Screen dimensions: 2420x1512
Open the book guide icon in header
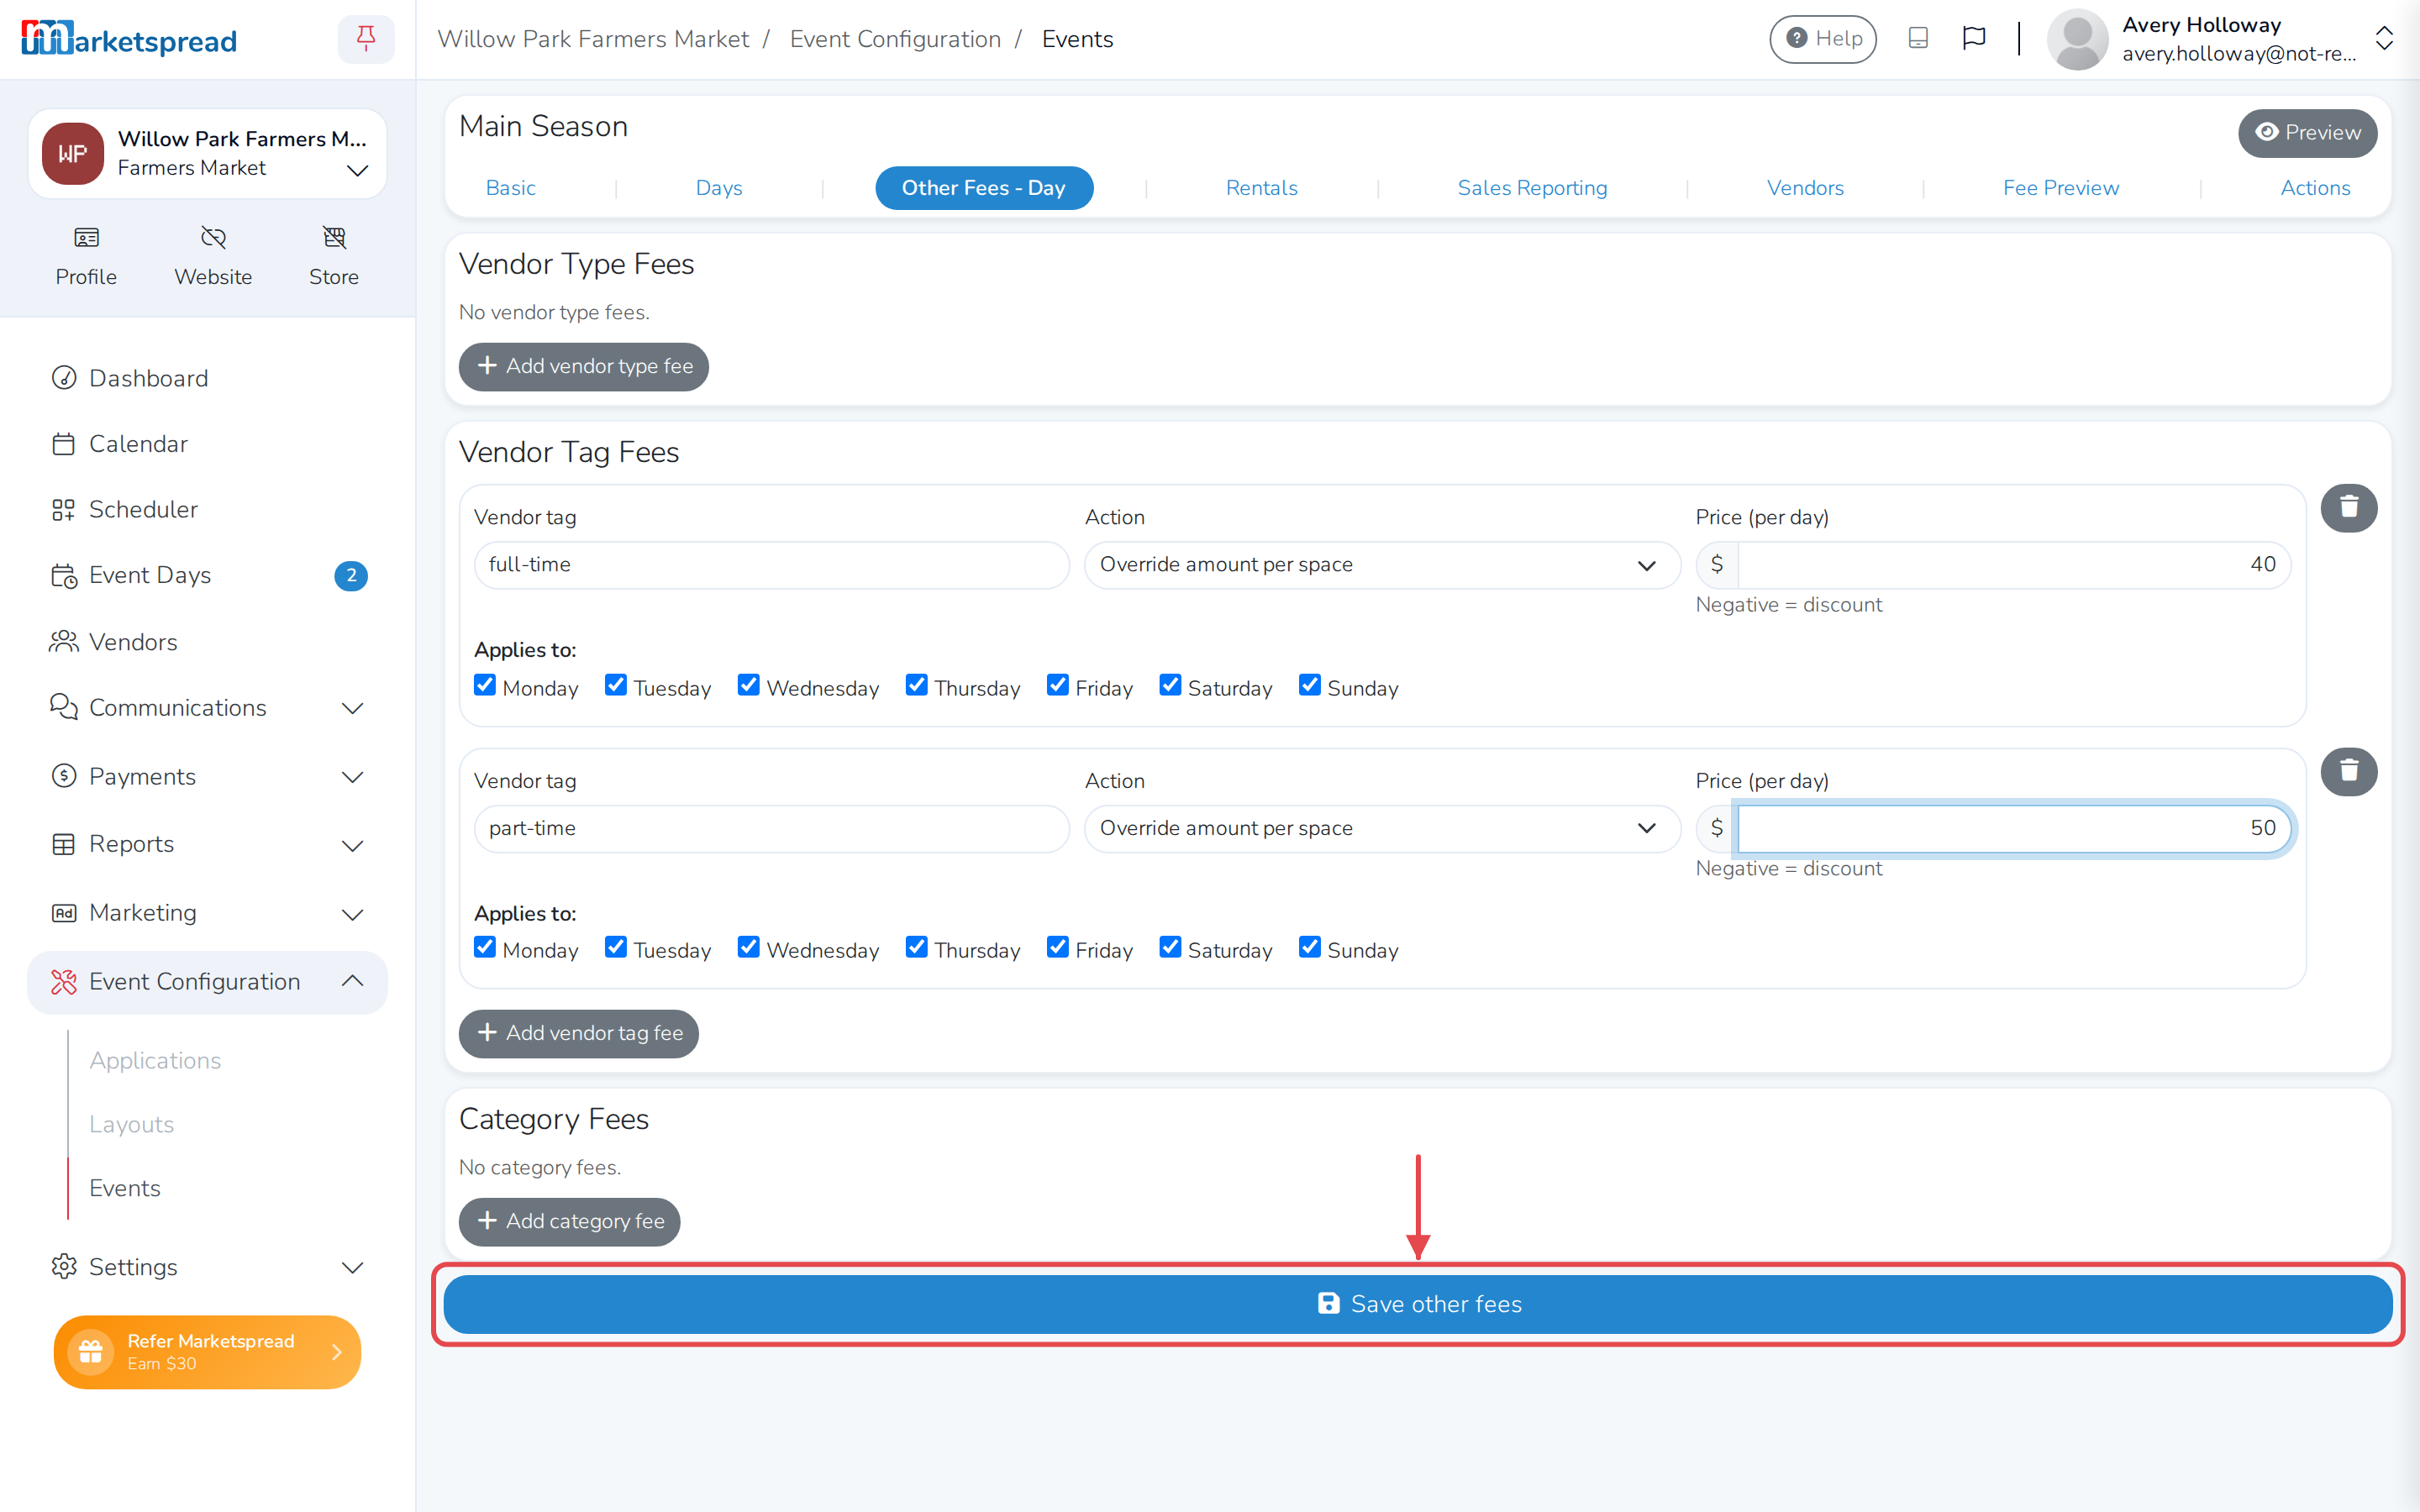[1917, 39]
